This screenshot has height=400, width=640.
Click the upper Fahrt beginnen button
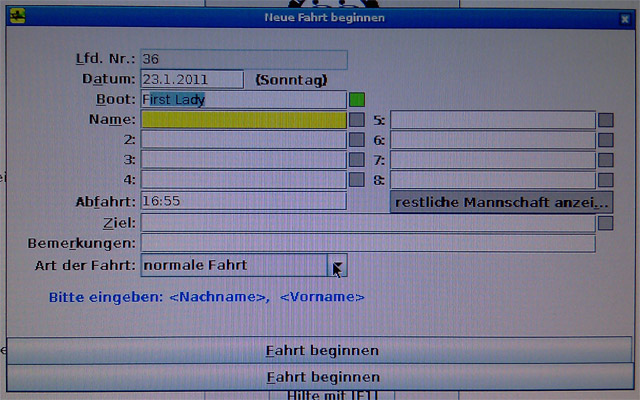[x=321, y=351]
